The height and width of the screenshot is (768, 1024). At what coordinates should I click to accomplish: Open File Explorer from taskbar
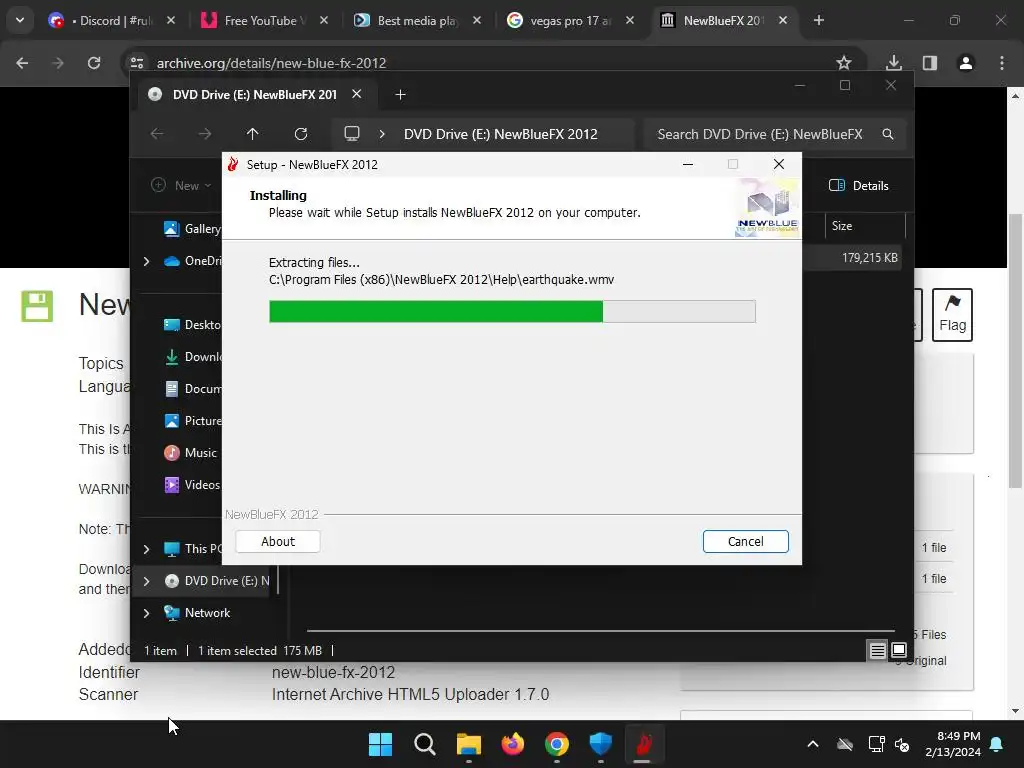click(x=468, y=744)
